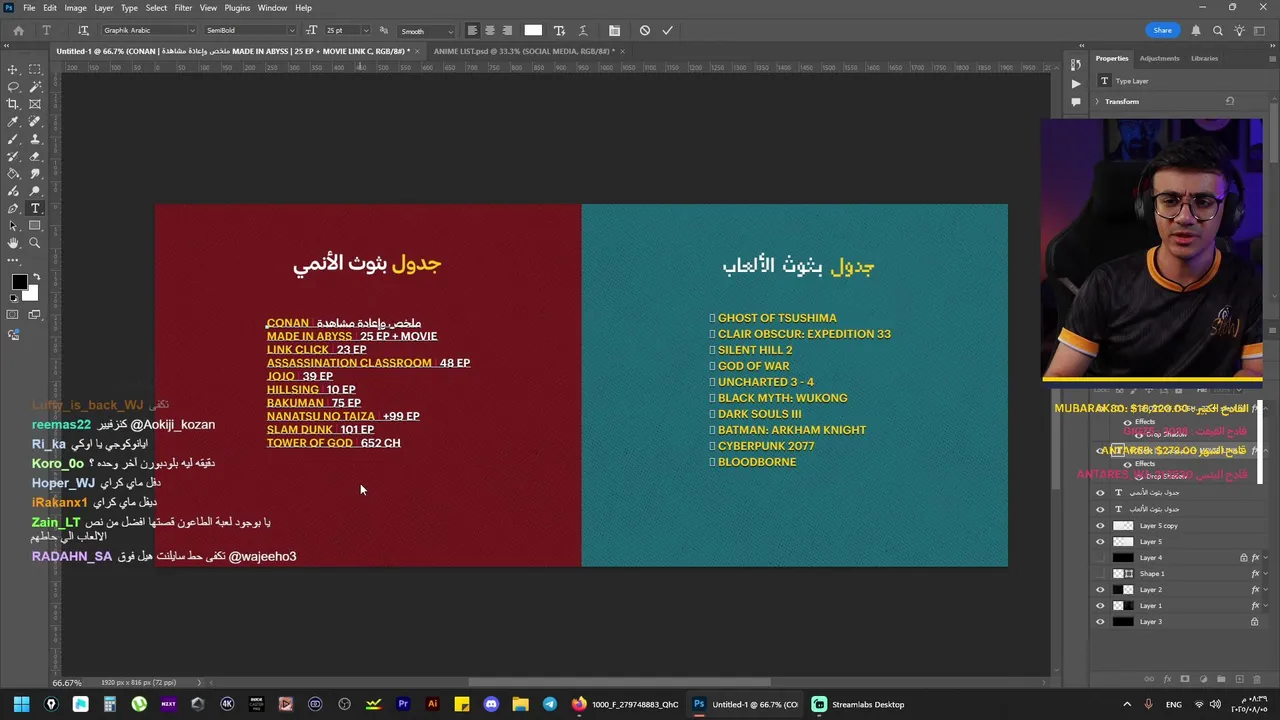Screen dimensions: 1280x720
Task: Select the Eraser tool
Action: click(x=35, y=156)
